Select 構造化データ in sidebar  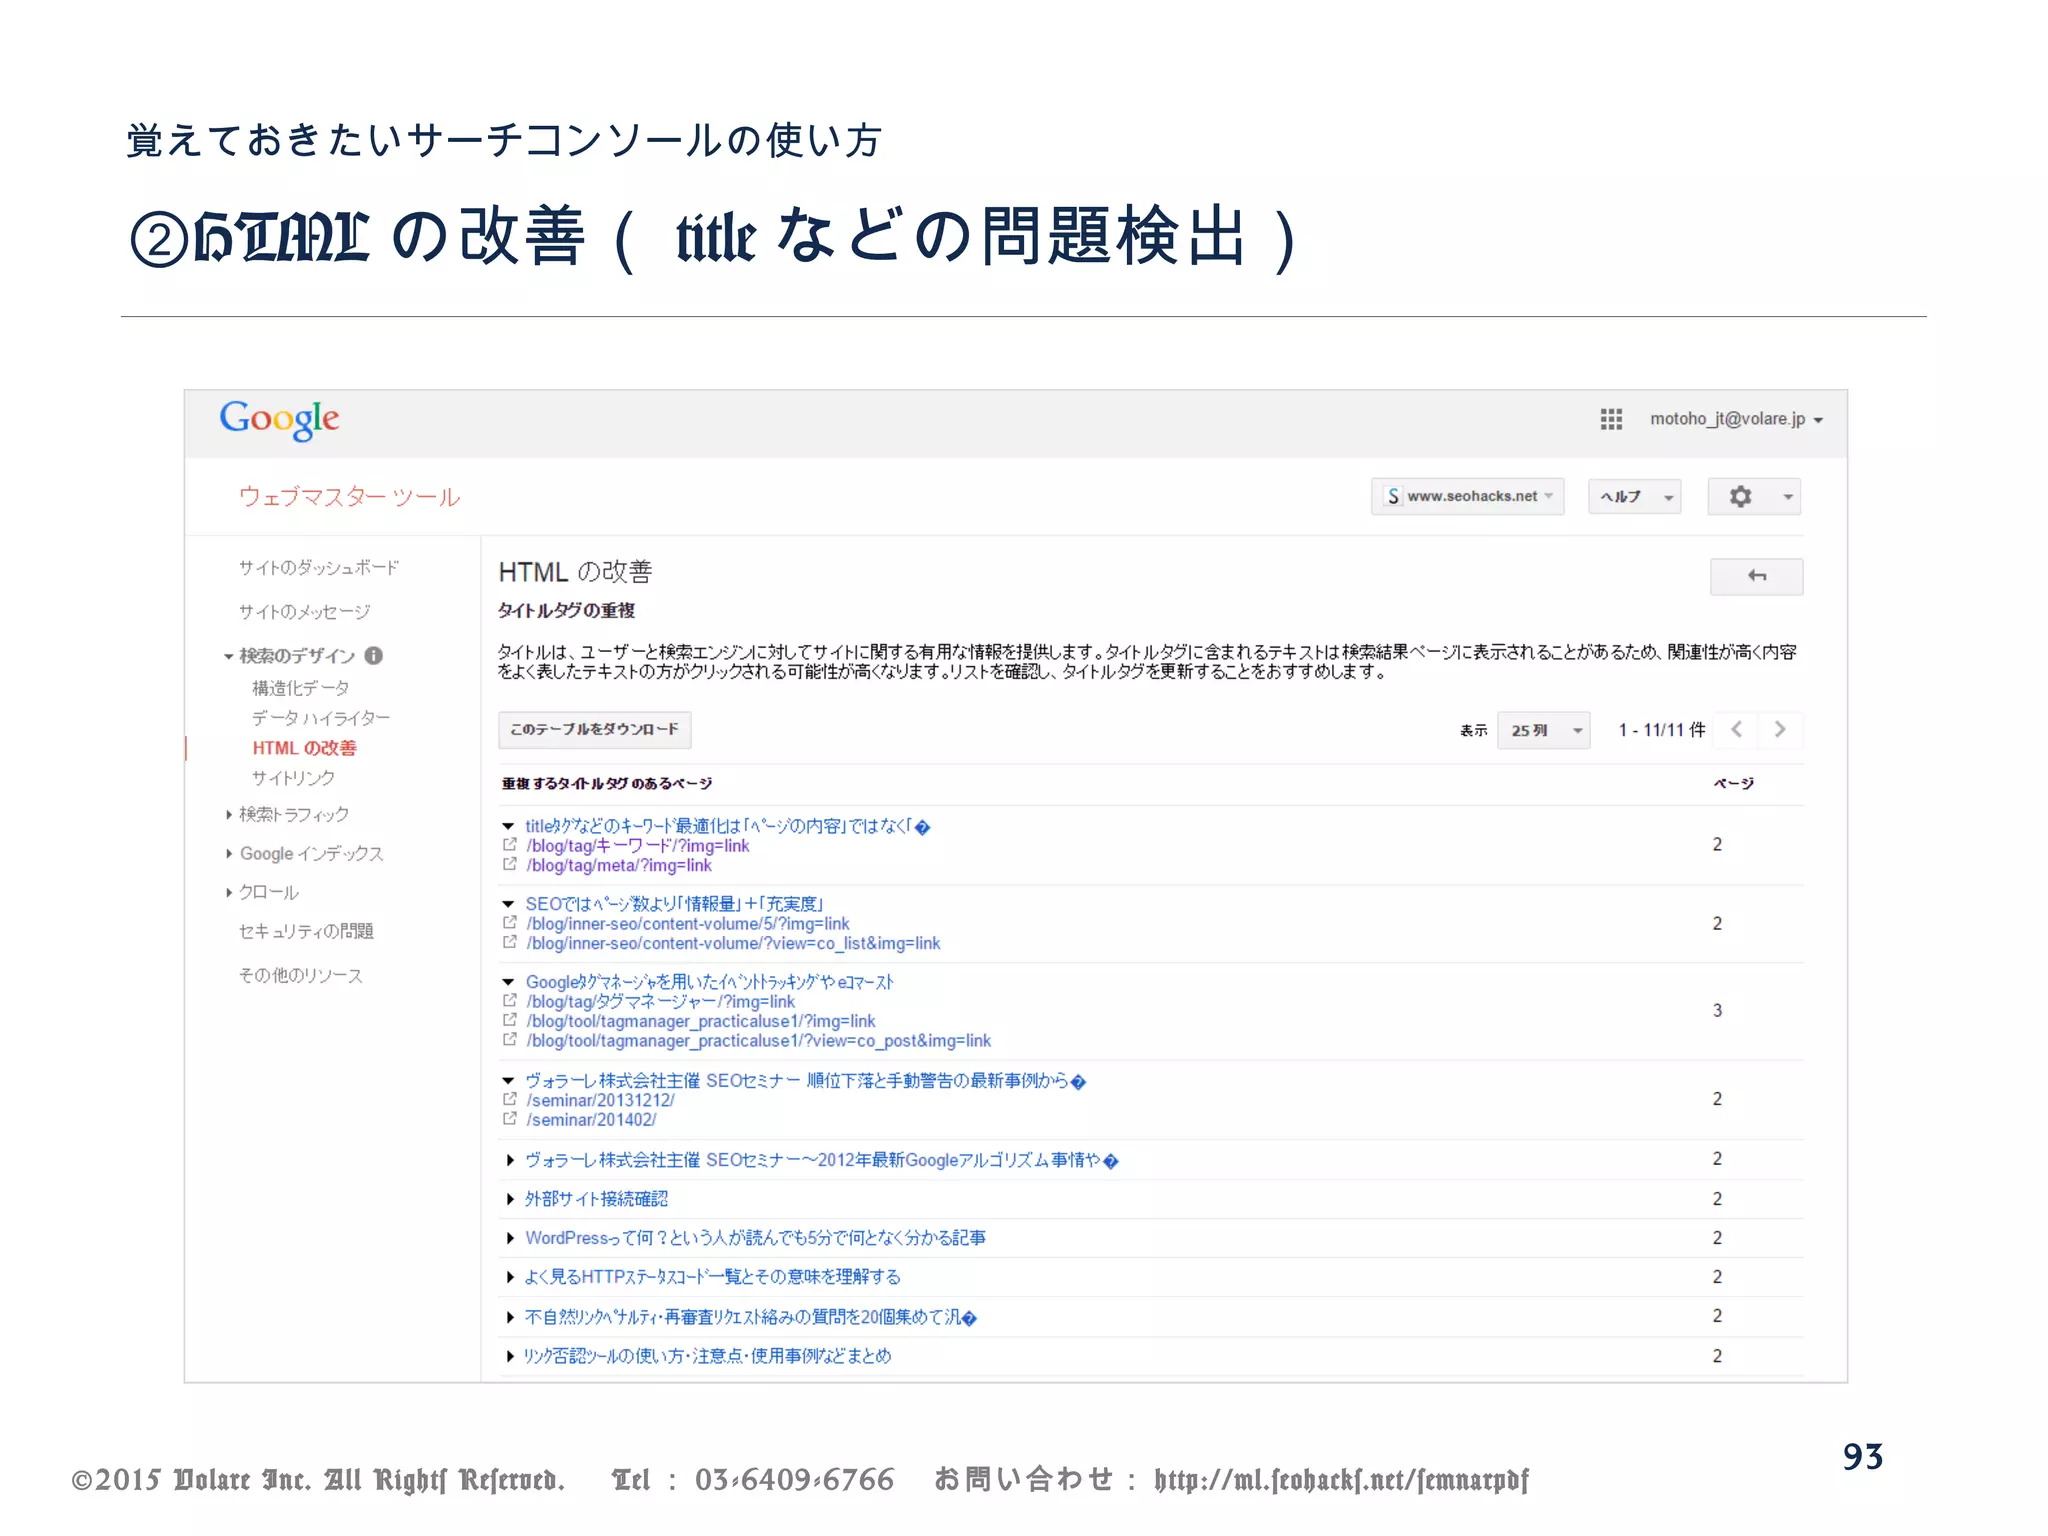click(x=300, y=687)
